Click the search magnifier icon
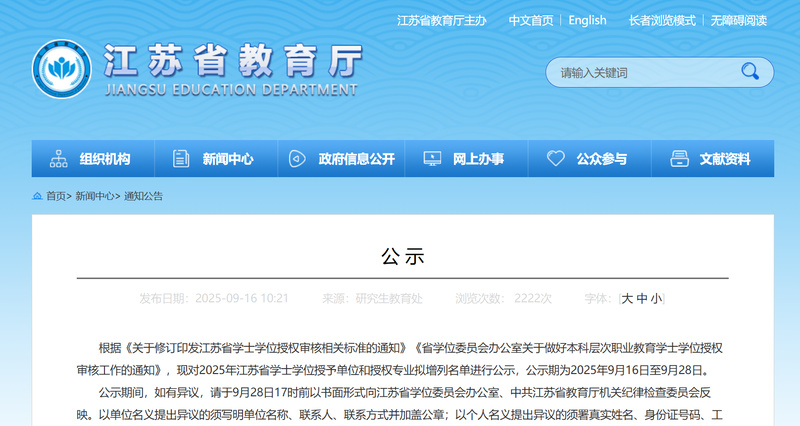This screenshot has height=426, width=800. (749, 71)
